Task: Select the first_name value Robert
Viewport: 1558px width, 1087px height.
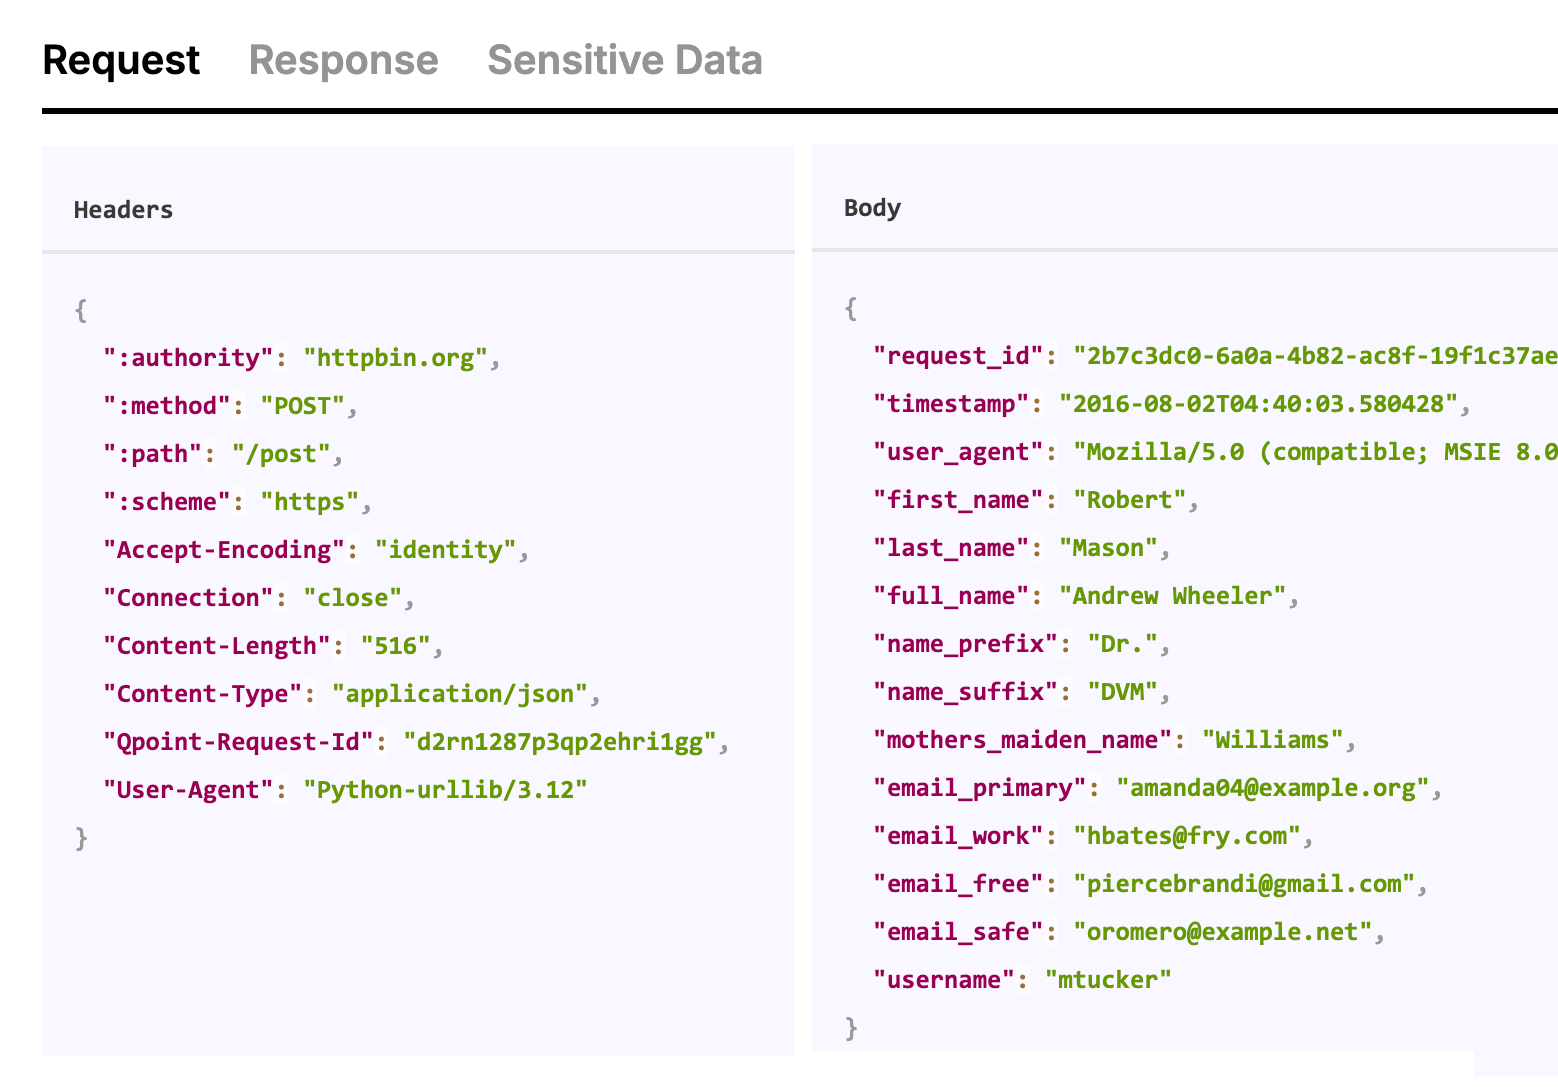Action: point(1130,499)
